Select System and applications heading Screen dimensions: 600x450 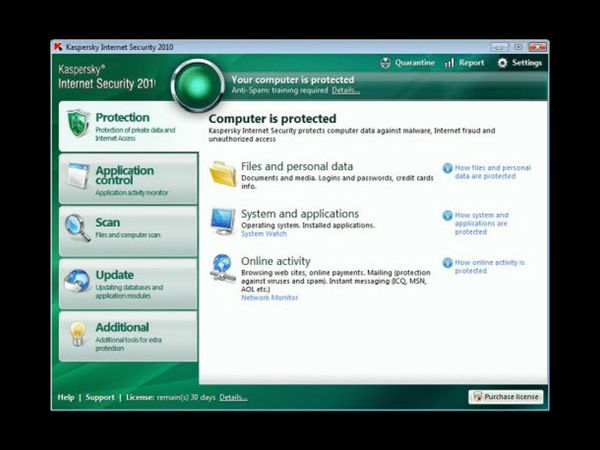tap(300, 214)
